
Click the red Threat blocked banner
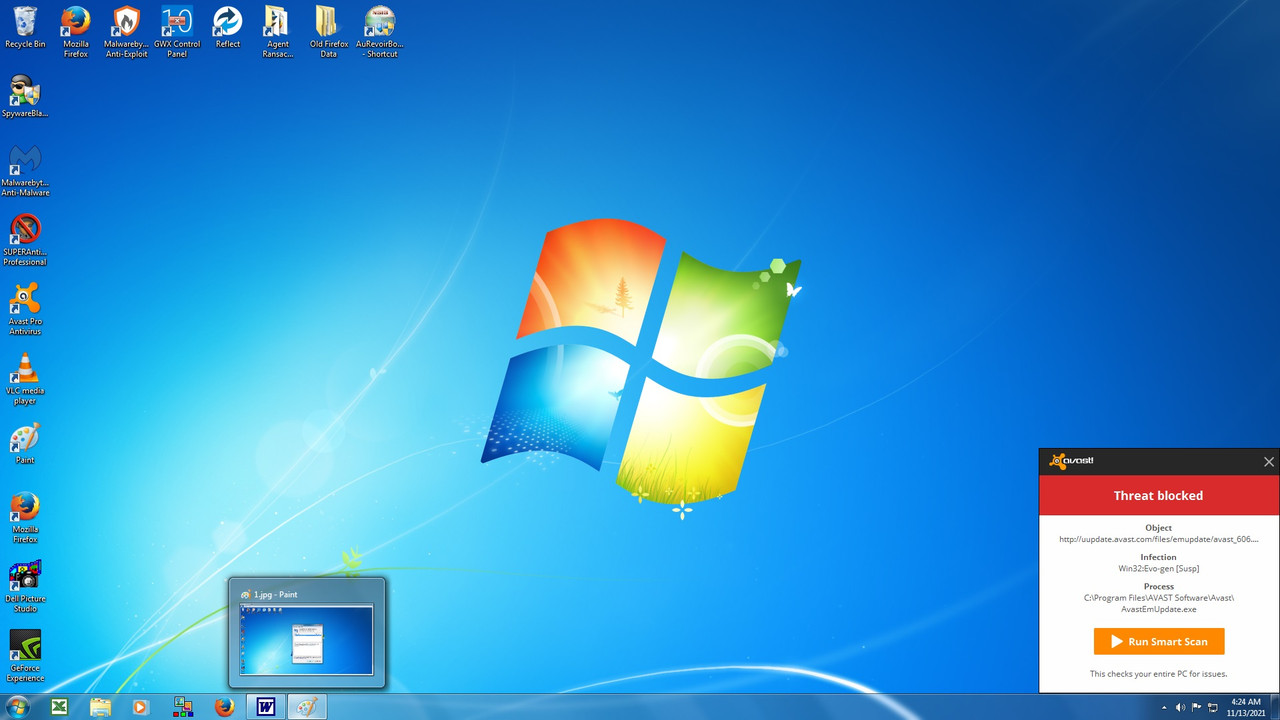[1159, 495]
